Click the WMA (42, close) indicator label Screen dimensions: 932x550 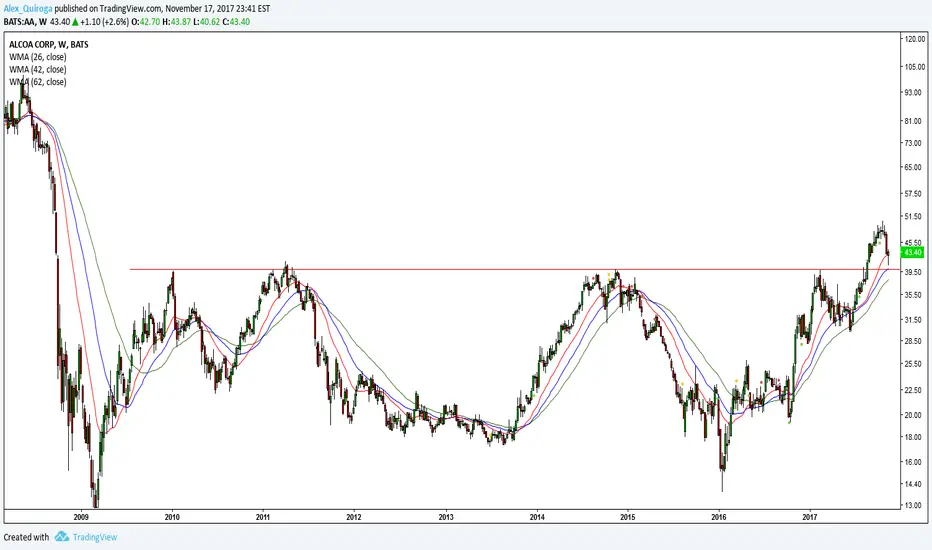tap(37, 70)
